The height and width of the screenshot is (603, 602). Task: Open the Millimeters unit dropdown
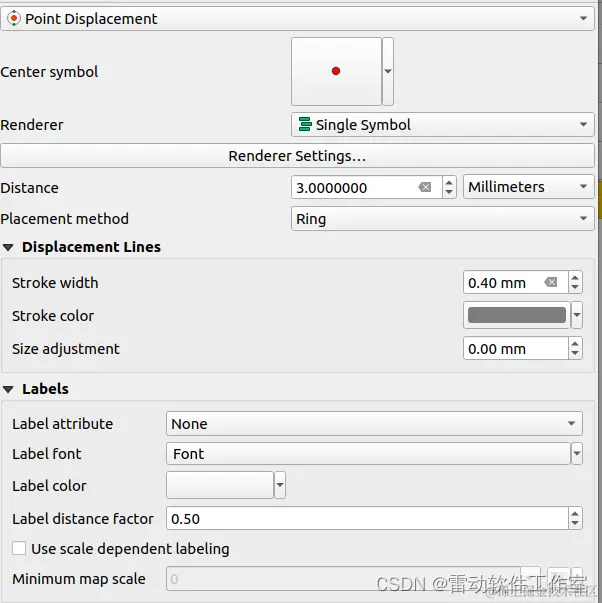[529, 187]
